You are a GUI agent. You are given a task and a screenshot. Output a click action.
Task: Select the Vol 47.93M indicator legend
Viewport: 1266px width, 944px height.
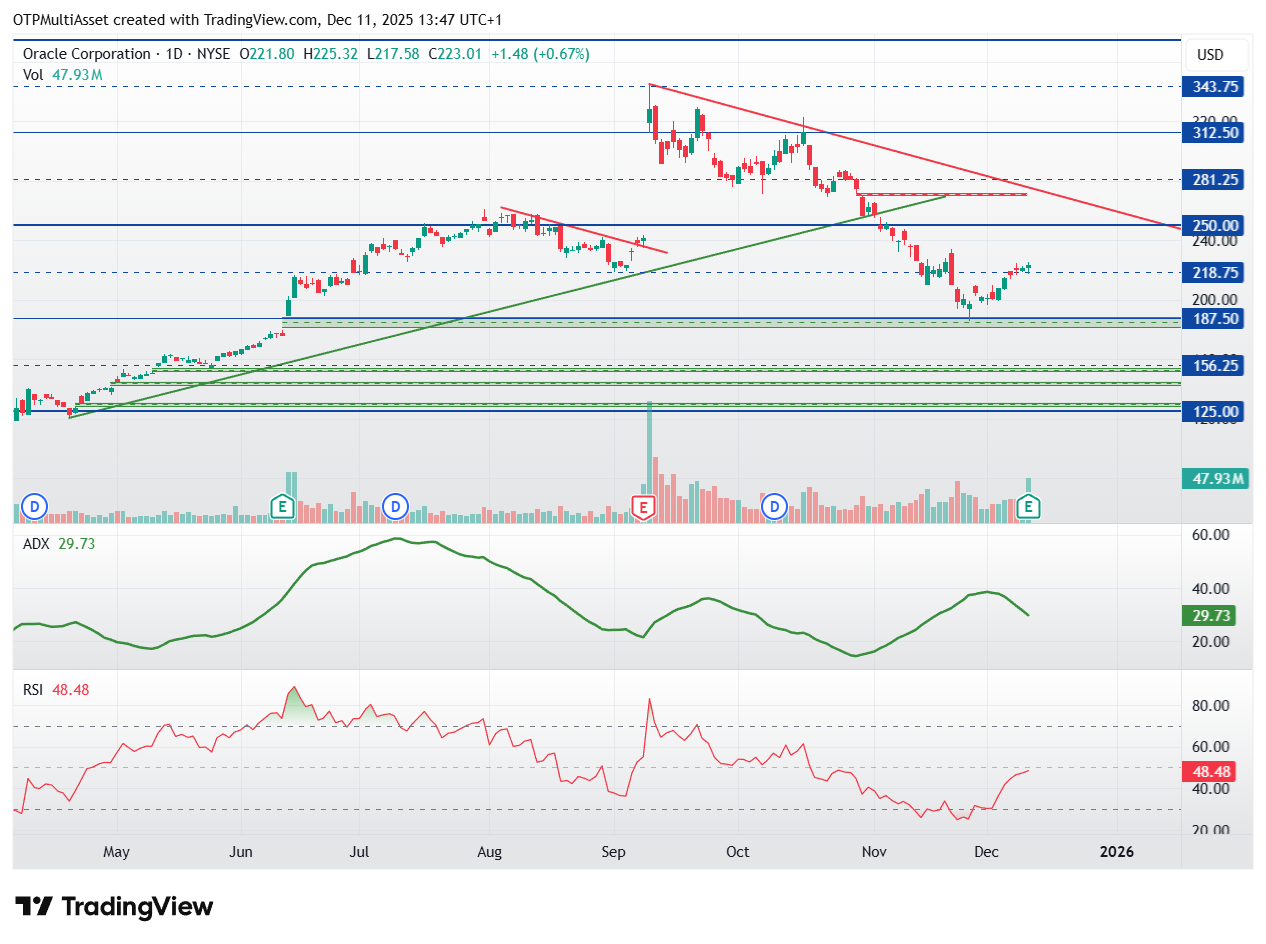coord(62,74)
